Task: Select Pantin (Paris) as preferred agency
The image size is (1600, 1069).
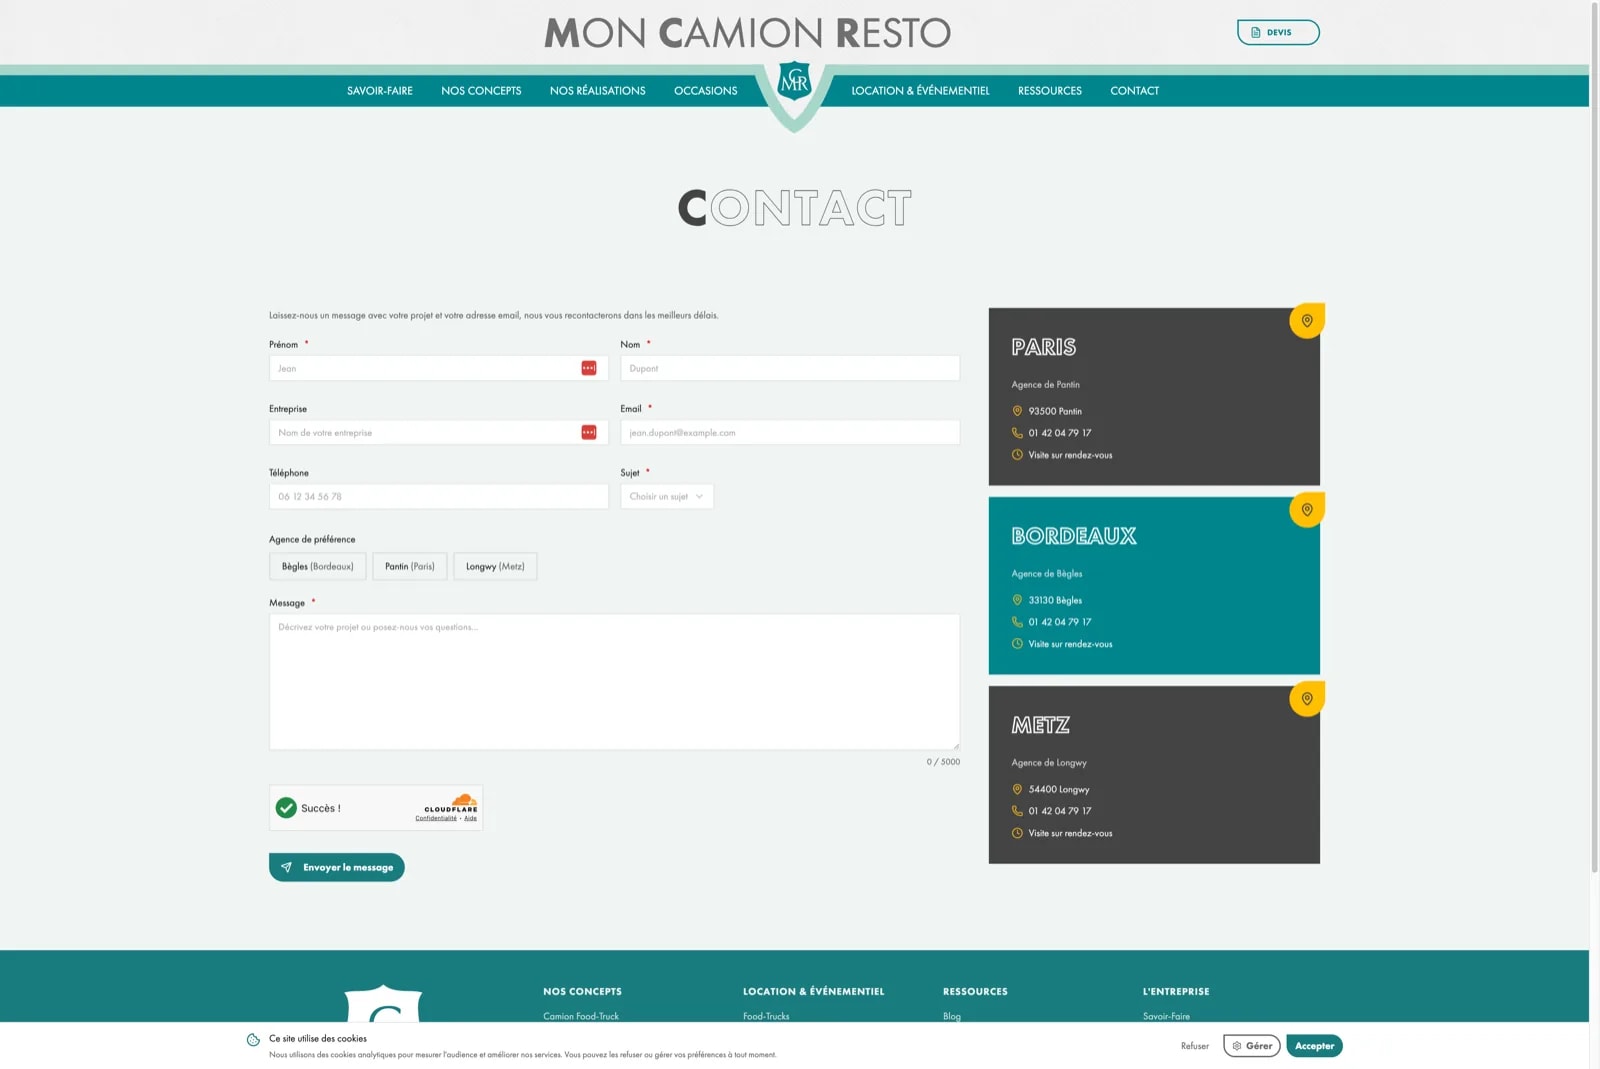Action: pos(409,566)
